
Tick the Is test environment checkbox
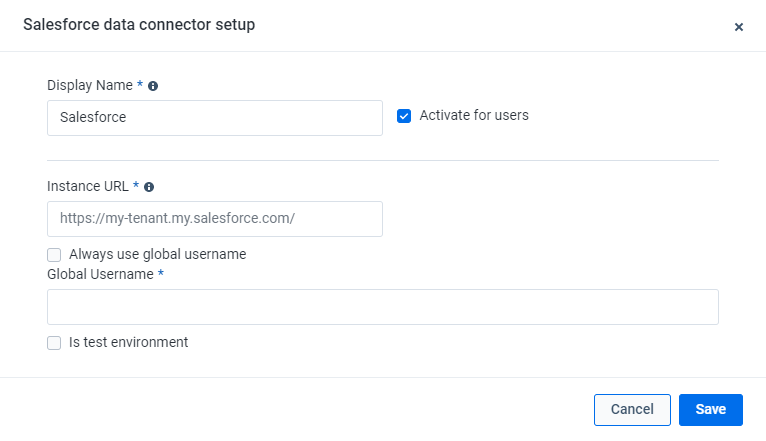click(x=54, y=343)
